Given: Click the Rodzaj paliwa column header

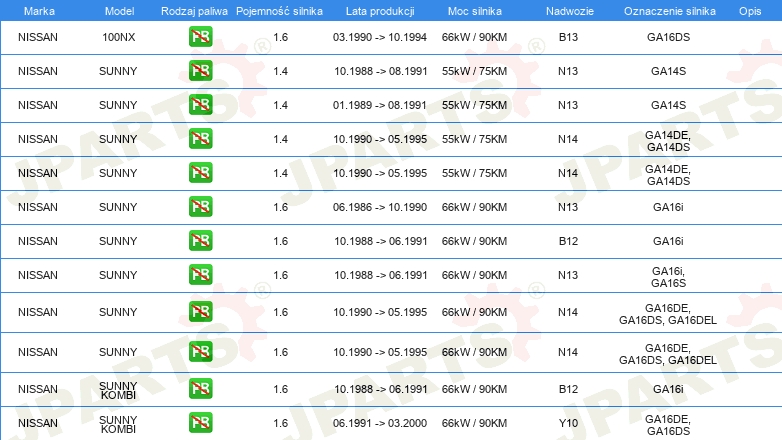Looking at the screenshot, I should click(x=194, y=11).
